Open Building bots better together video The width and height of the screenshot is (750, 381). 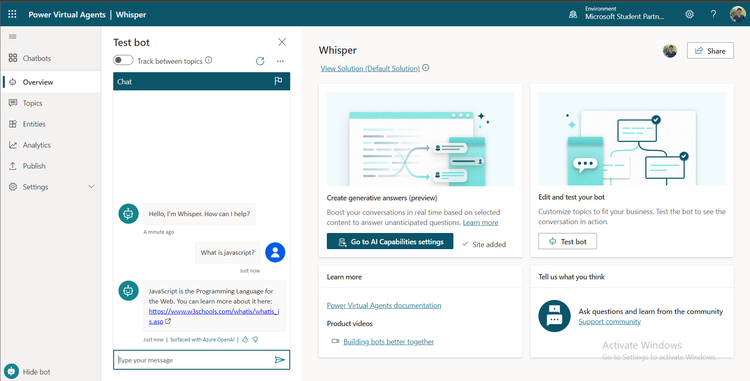tap(388, 342)
